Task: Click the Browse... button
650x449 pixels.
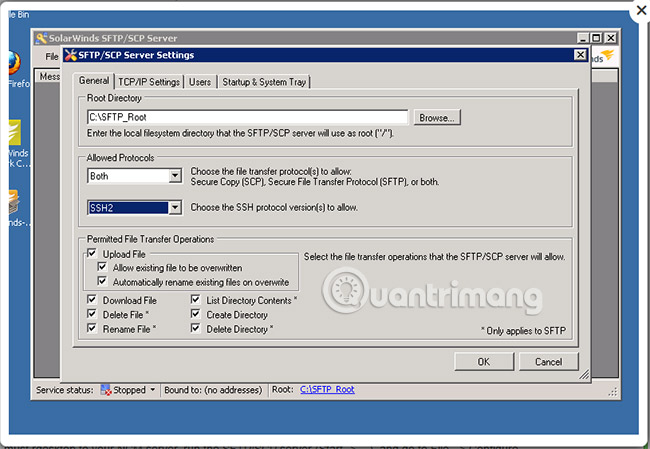Action: coord(437,118)
